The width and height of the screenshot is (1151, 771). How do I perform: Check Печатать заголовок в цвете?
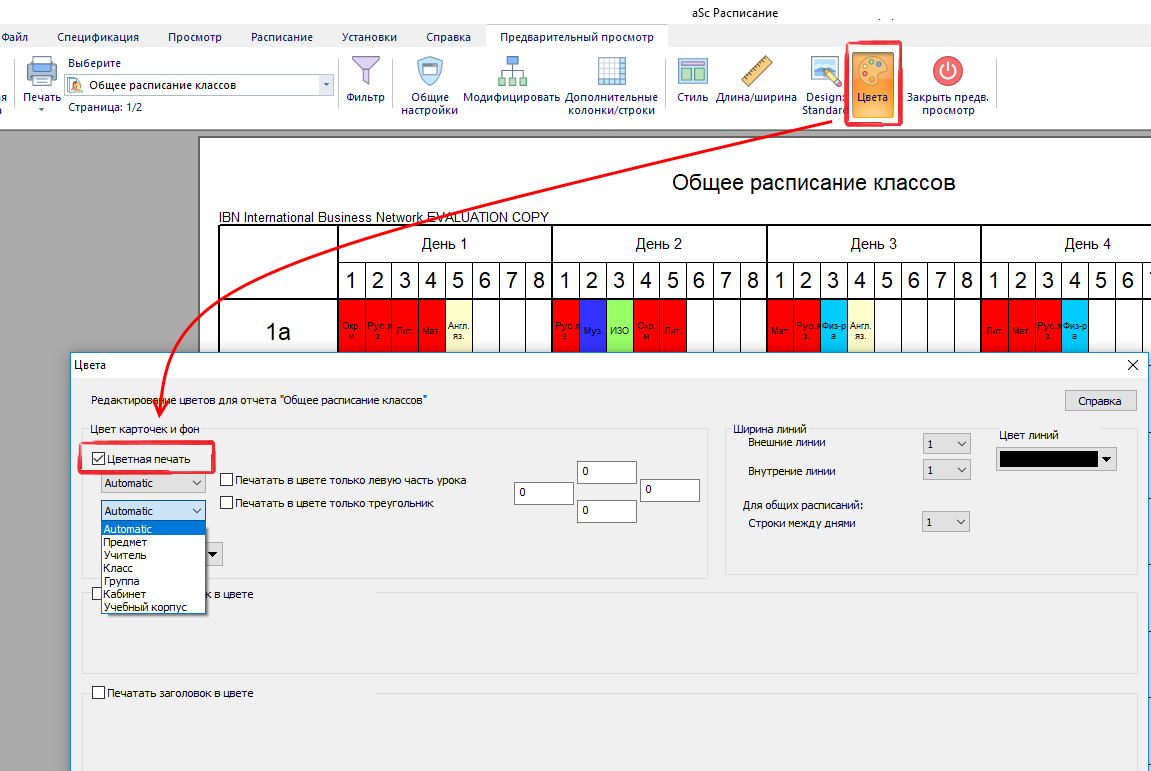(x=98, y=692)
